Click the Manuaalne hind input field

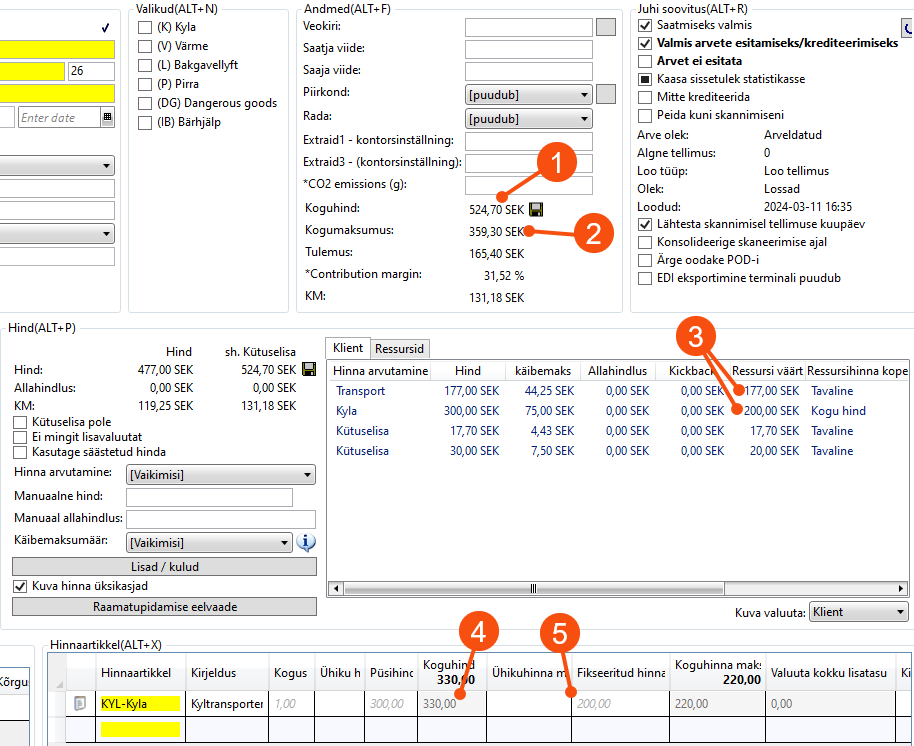tap(209, 497)
